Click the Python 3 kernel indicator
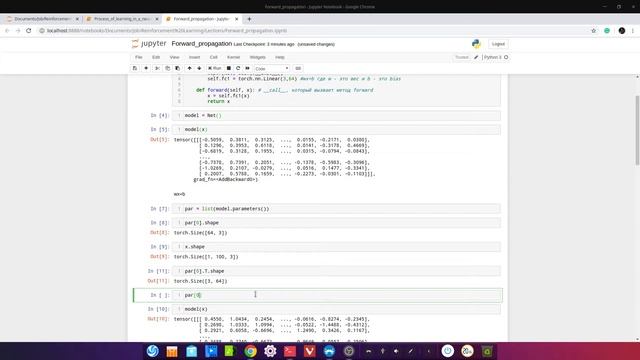Viewport: 640px width, 360px height. pos(496,57)
